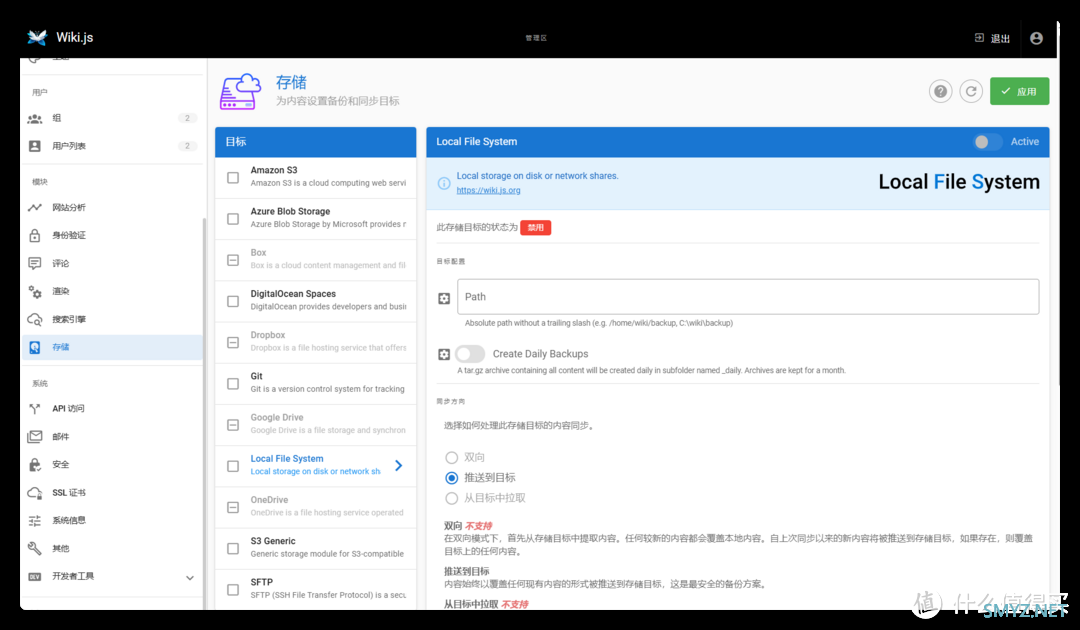Click the utilities (其他) wrench icon
Viewport: 1080px width, 630px height.
[34, 548]
